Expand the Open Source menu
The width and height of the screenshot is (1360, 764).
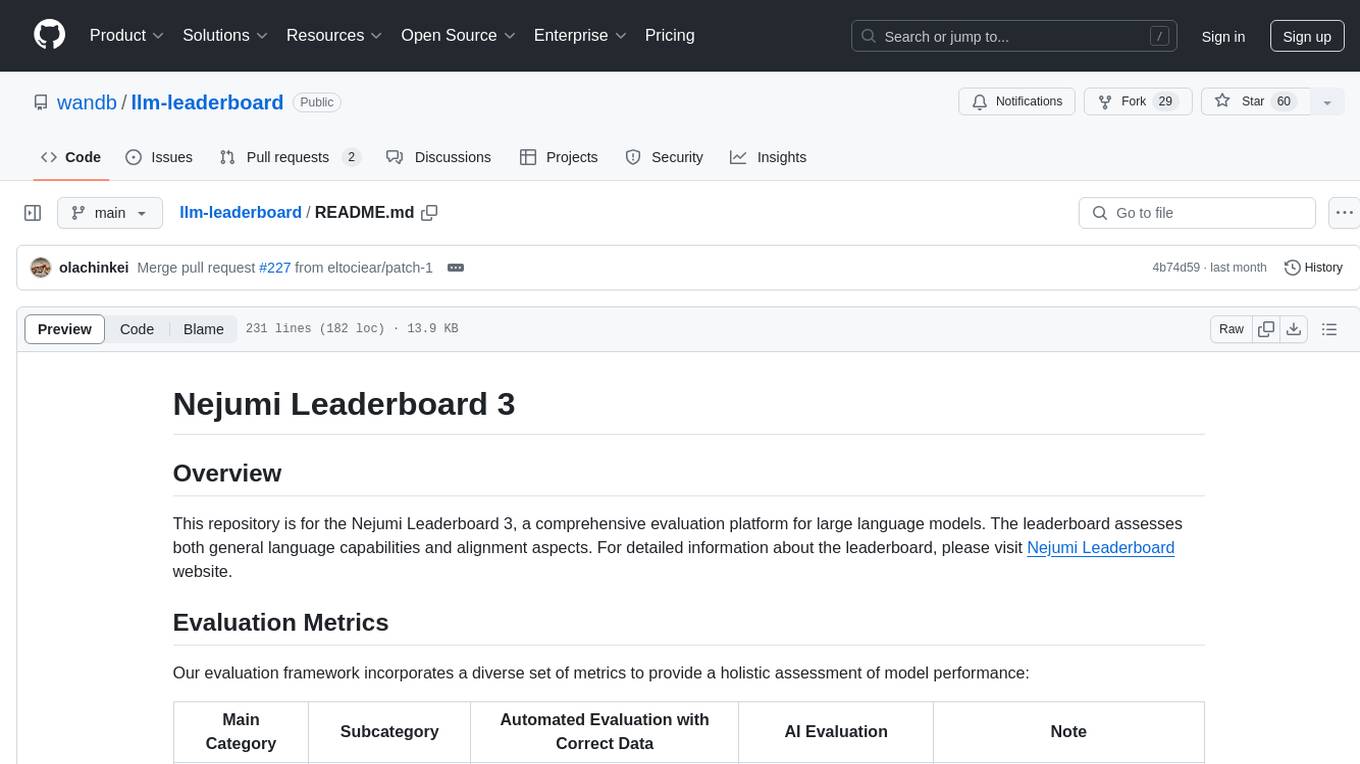458,35
